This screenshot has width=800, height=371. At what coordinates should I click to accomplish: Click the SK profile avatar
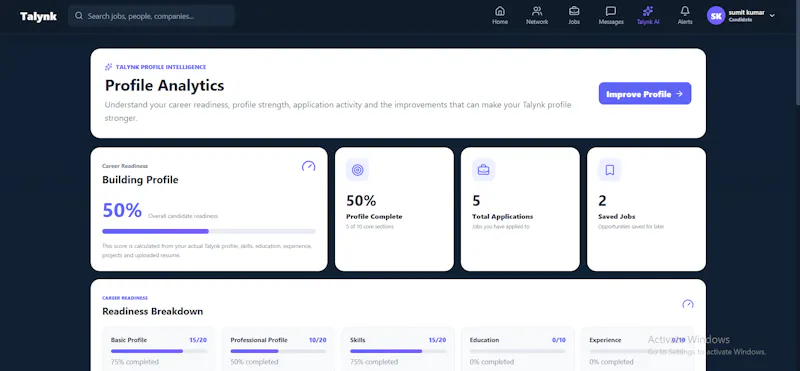pyautogui.click(x=716, y=16)
